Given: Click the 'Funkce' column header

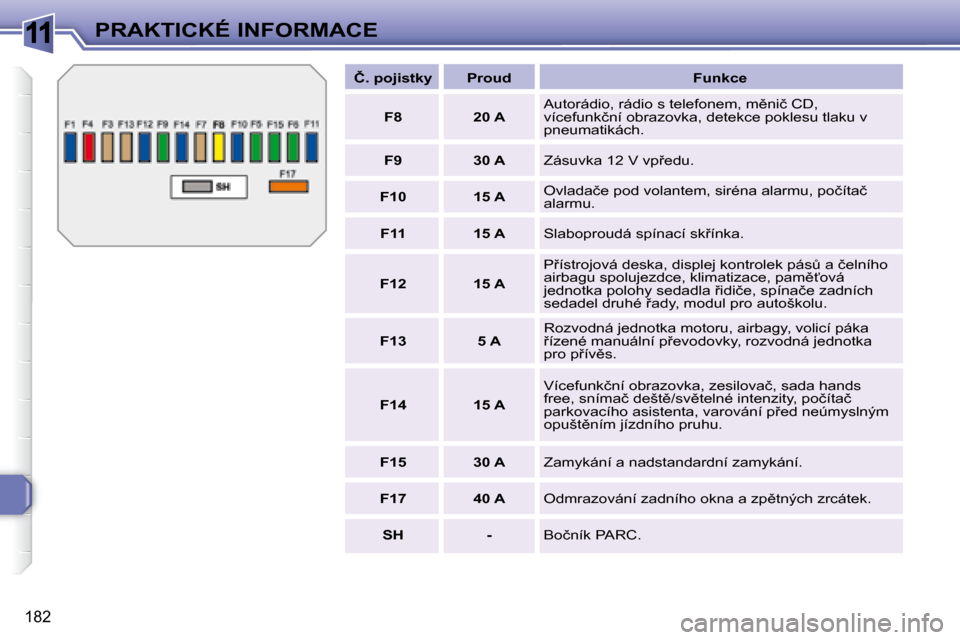Looking at the screenshot, I should pos(721,78).
